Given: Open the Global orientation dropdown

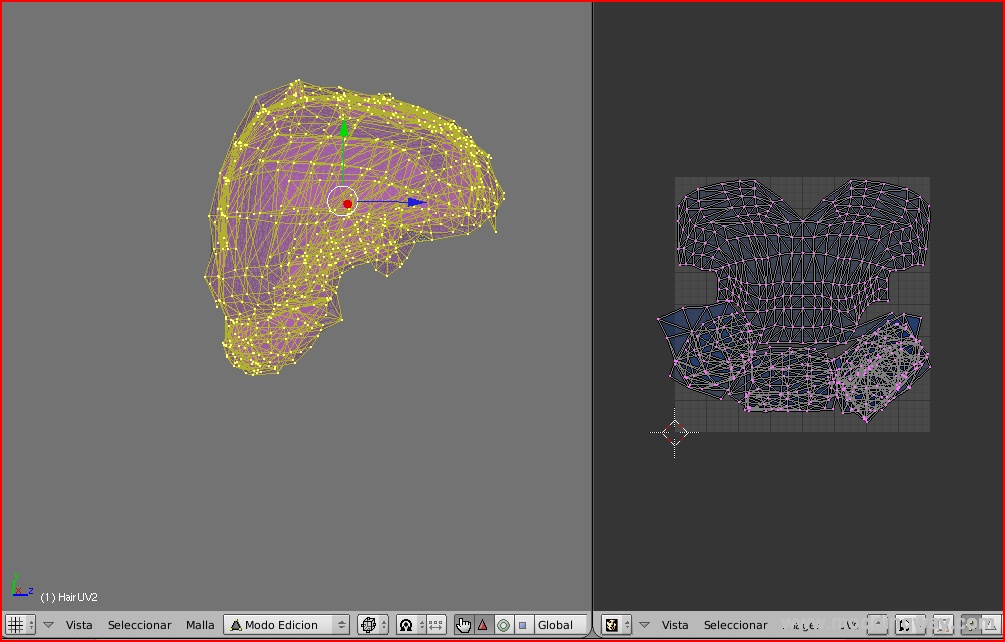Looking at the screenshot, I should click(x=558, y=625).
